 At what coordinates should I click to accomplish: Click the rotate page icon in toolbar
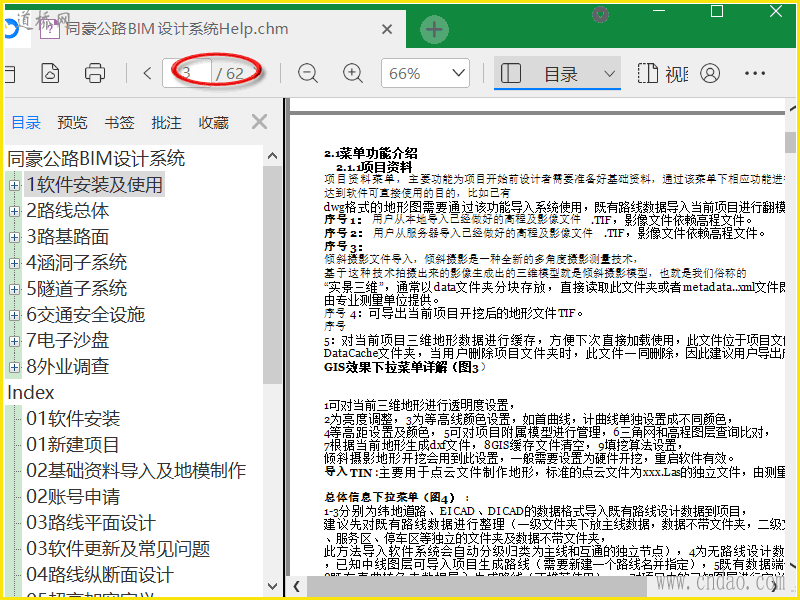50,73
